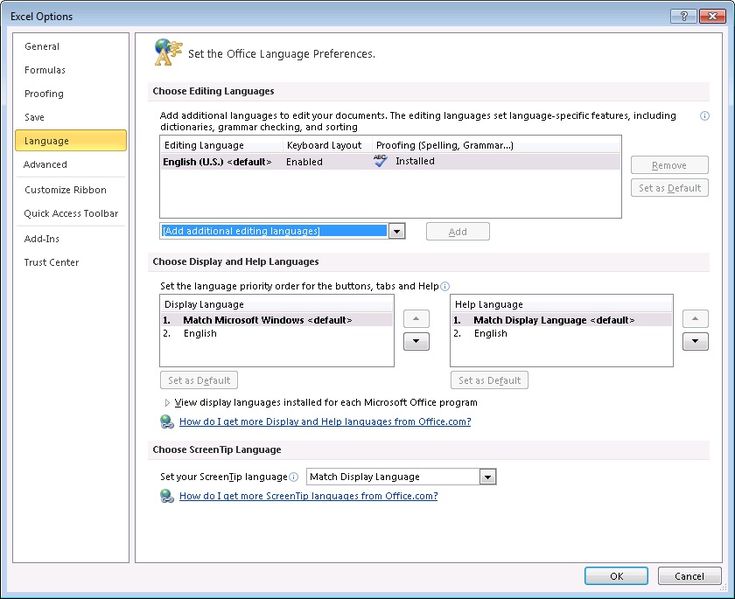
Task: Dismiss the dialog with Cancel
Action: 689,576
